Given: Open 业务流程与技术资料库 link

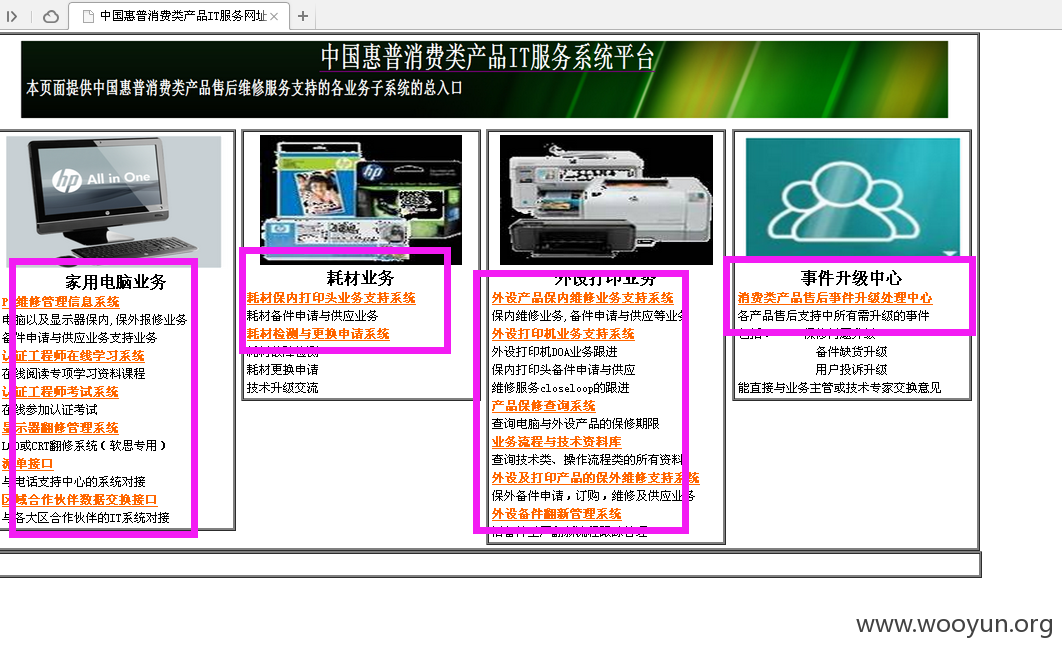Looking at the screenshot, I should tap(556, 442).
